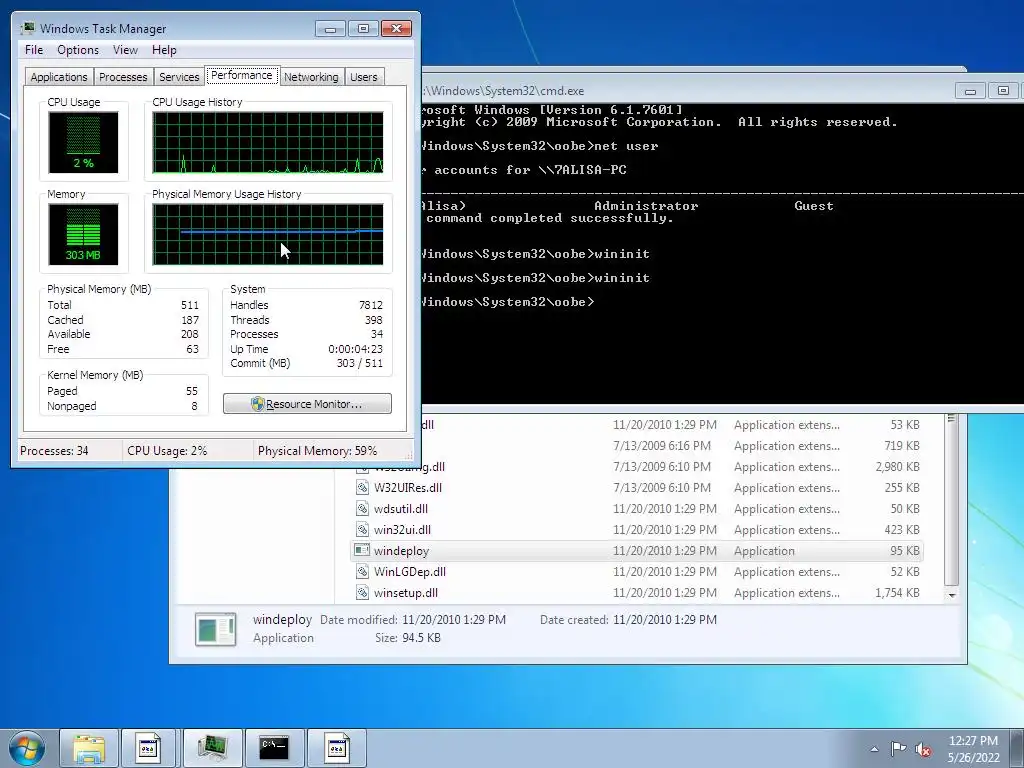Click the CPU Usage: 2% status bar entry
The image size is (1024, 768).
(x=167, y=451)
